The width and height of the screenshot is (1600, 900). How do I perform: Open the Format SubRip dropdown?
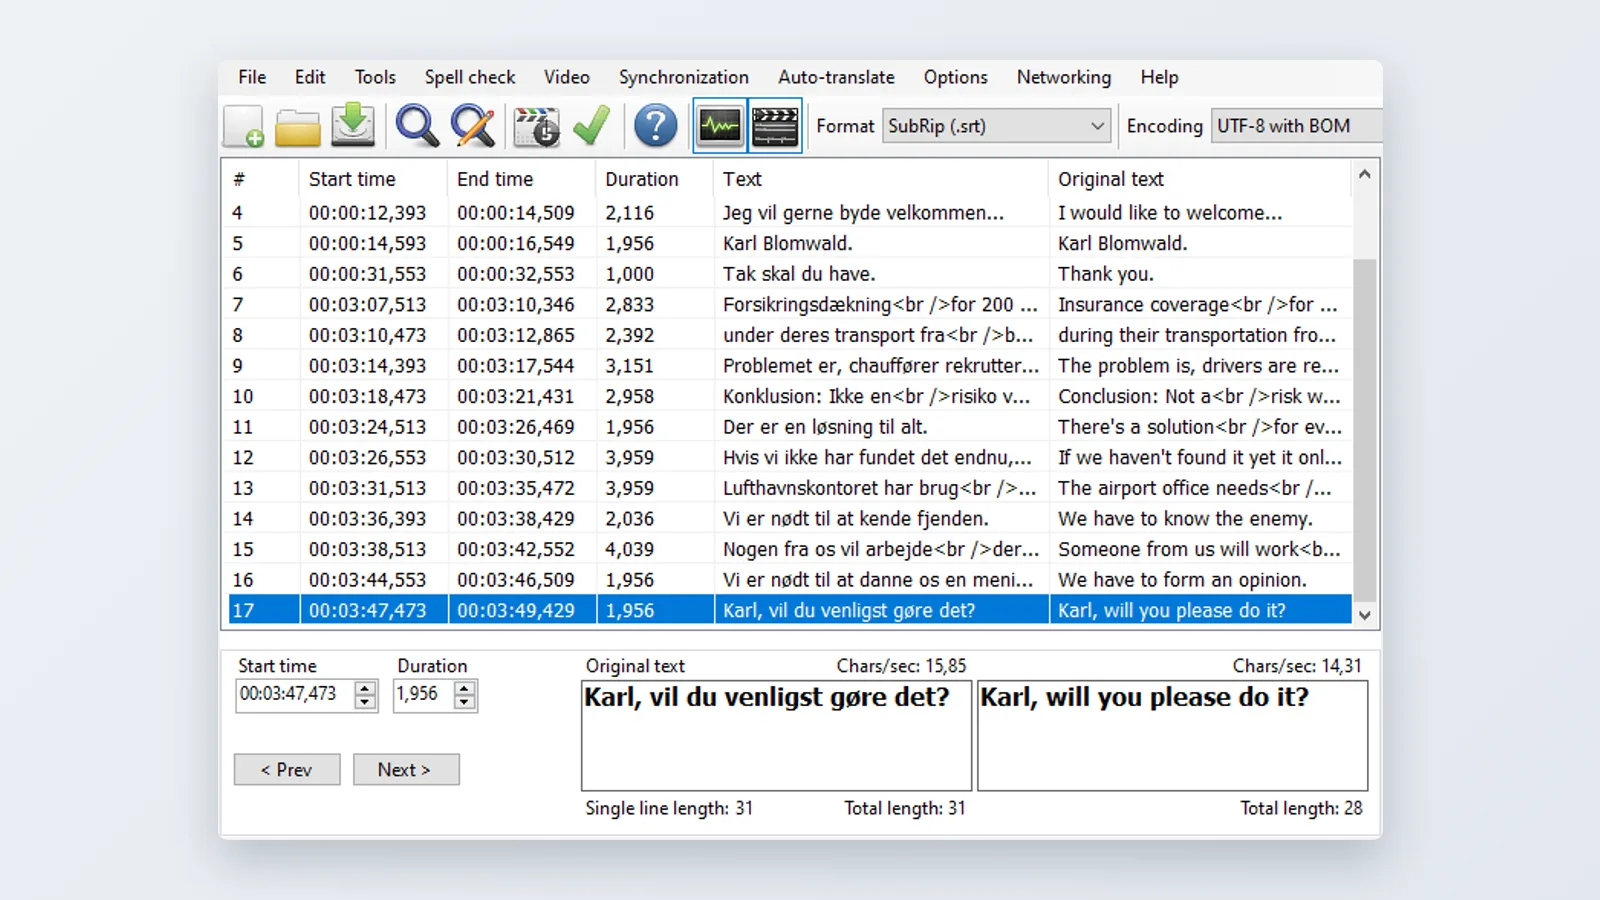click(997, 126)
